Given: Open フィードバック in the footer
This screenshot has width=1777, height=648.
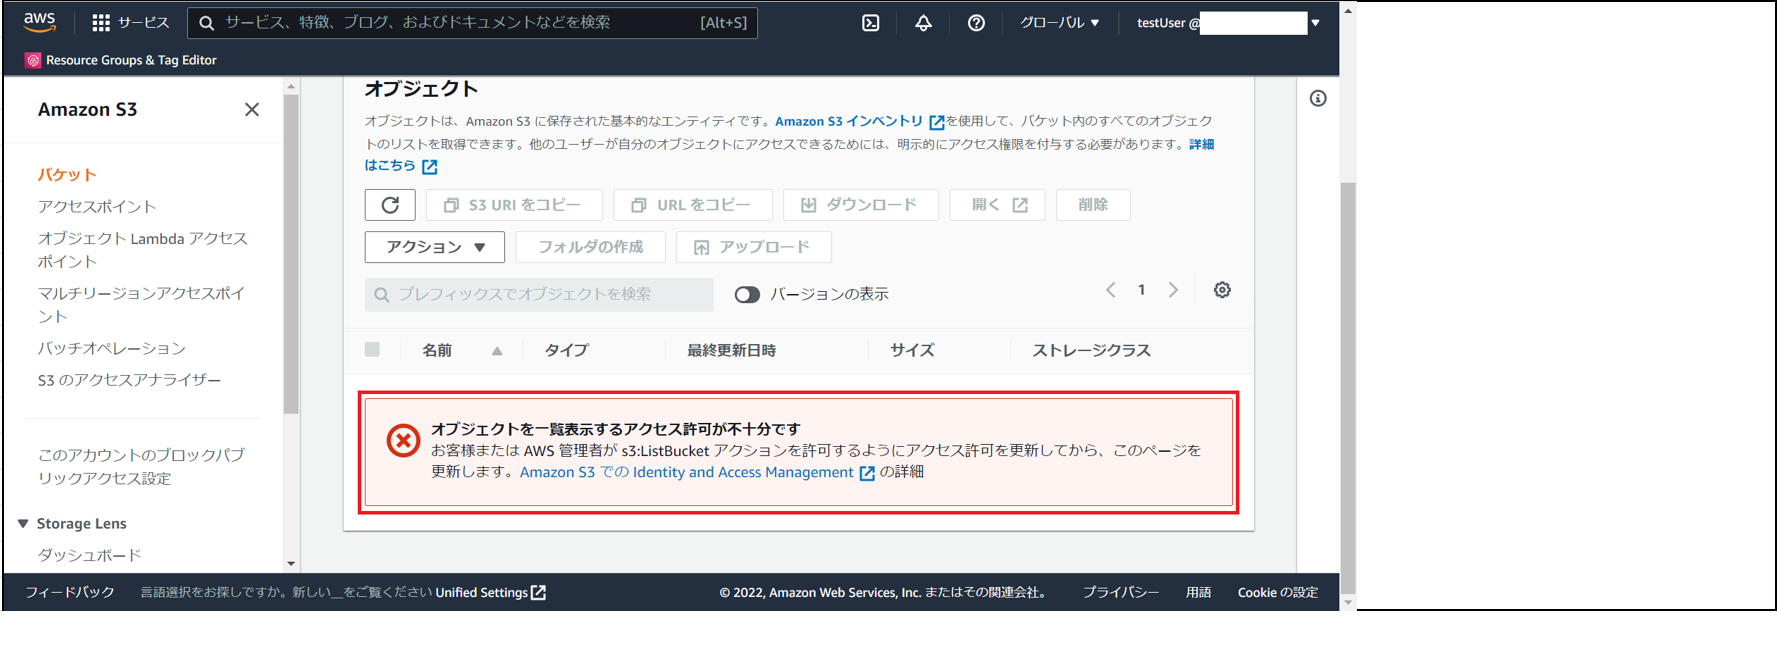Looking at the screenshot, I should click(70, 592).
